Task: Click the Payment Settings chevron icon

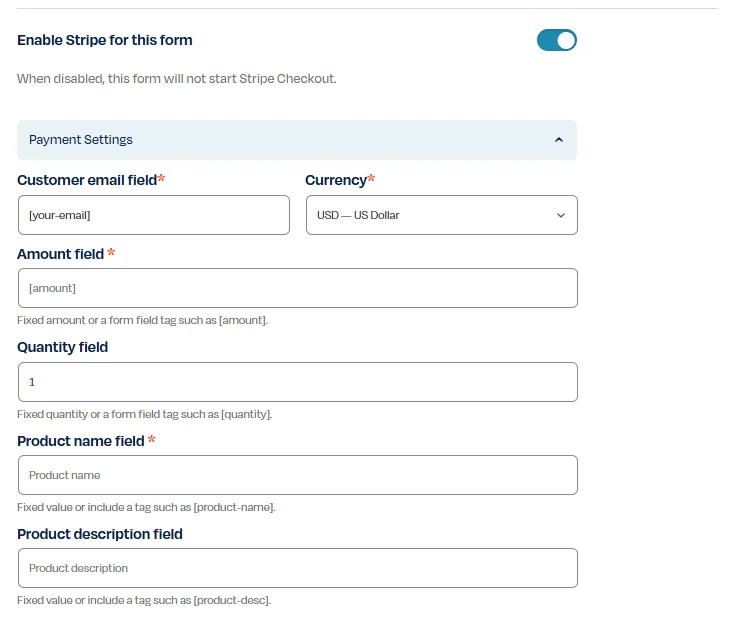Action: pyautogui.click(x=559, y=140)
